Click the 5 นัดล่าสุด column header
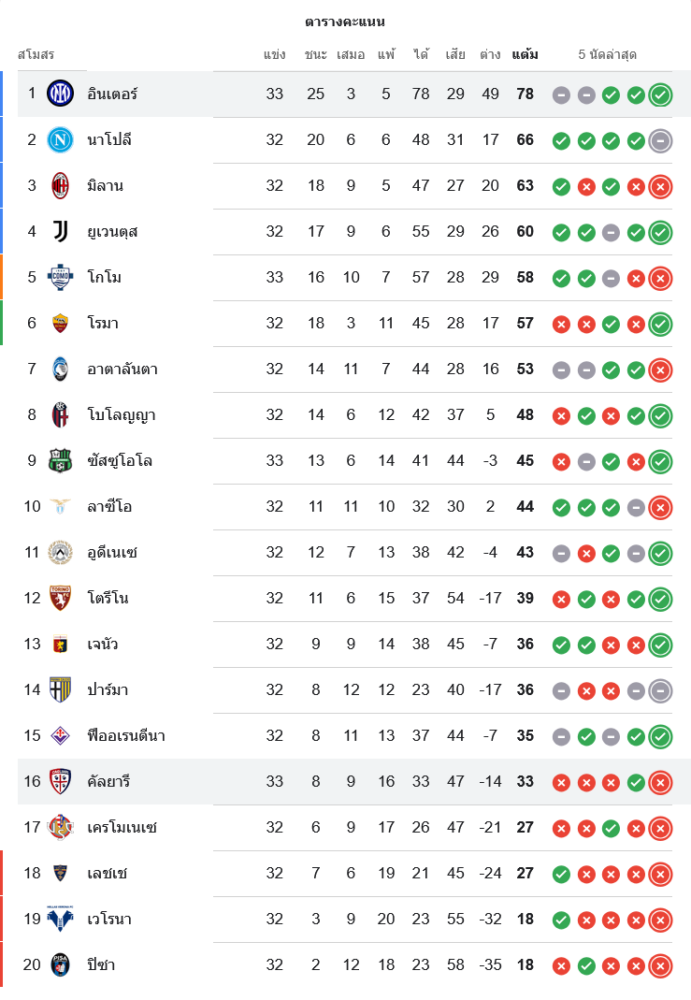This screenshot has height=1000, width=691. pos(607,55)
